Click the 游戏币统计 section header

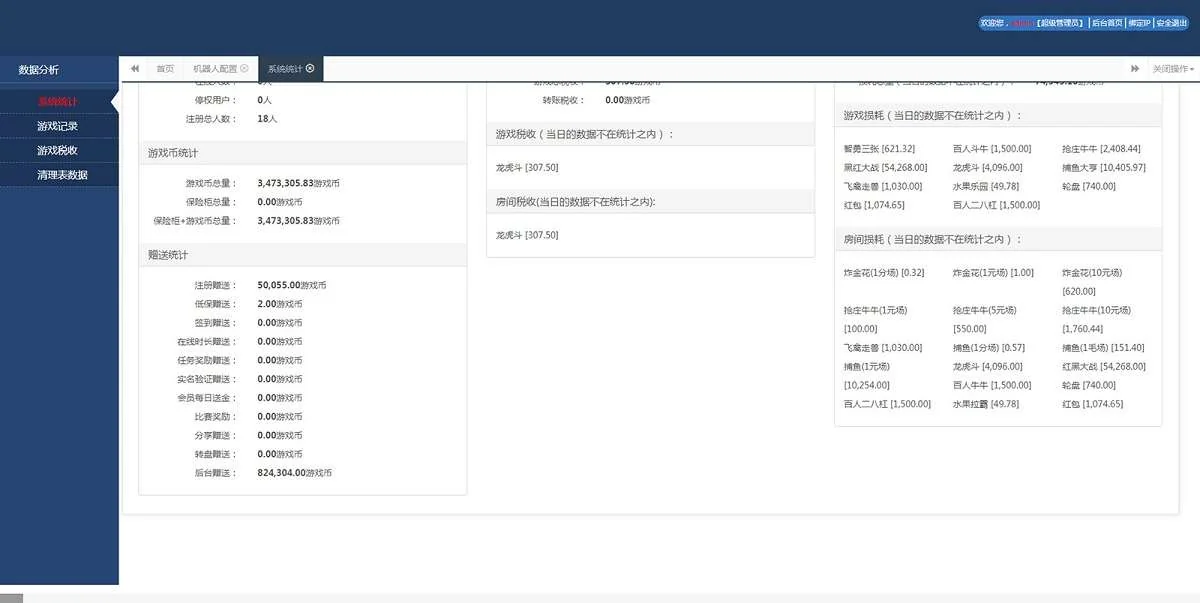173,153
